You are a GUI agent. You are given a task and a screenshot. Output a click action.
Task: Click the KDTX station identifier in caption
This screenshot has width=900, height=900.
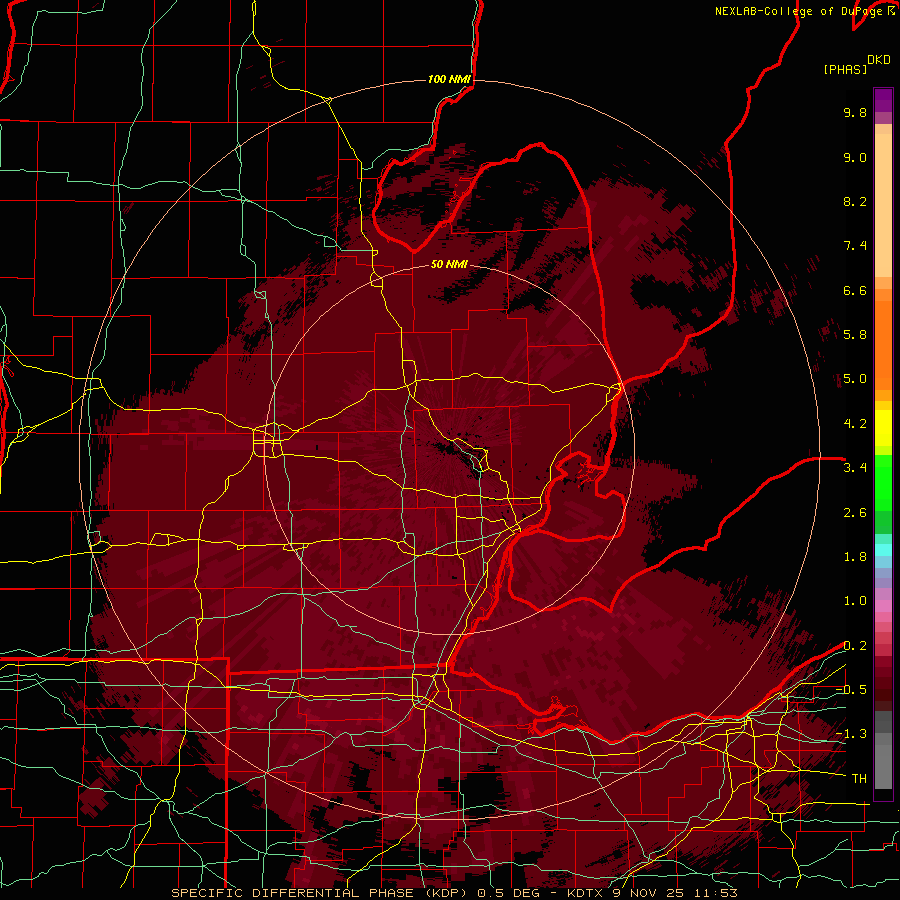[x=586, y=893]
